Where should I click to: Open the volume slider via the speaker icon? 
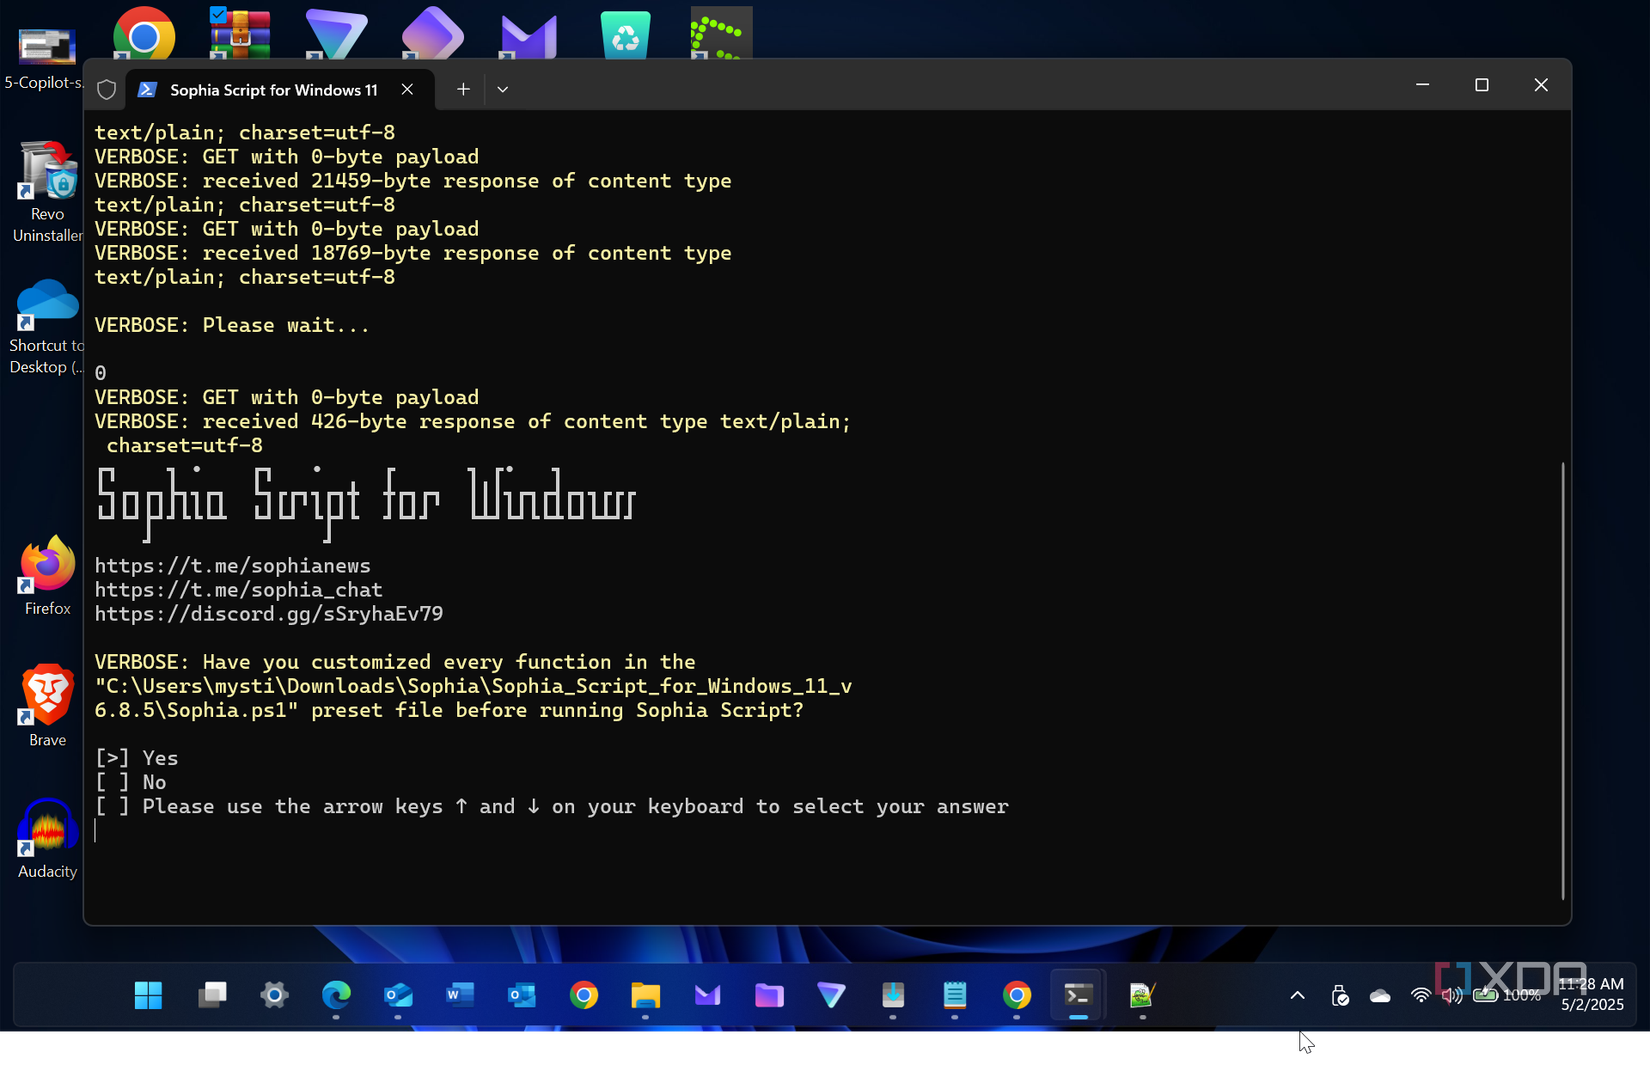coord(1452,995)
